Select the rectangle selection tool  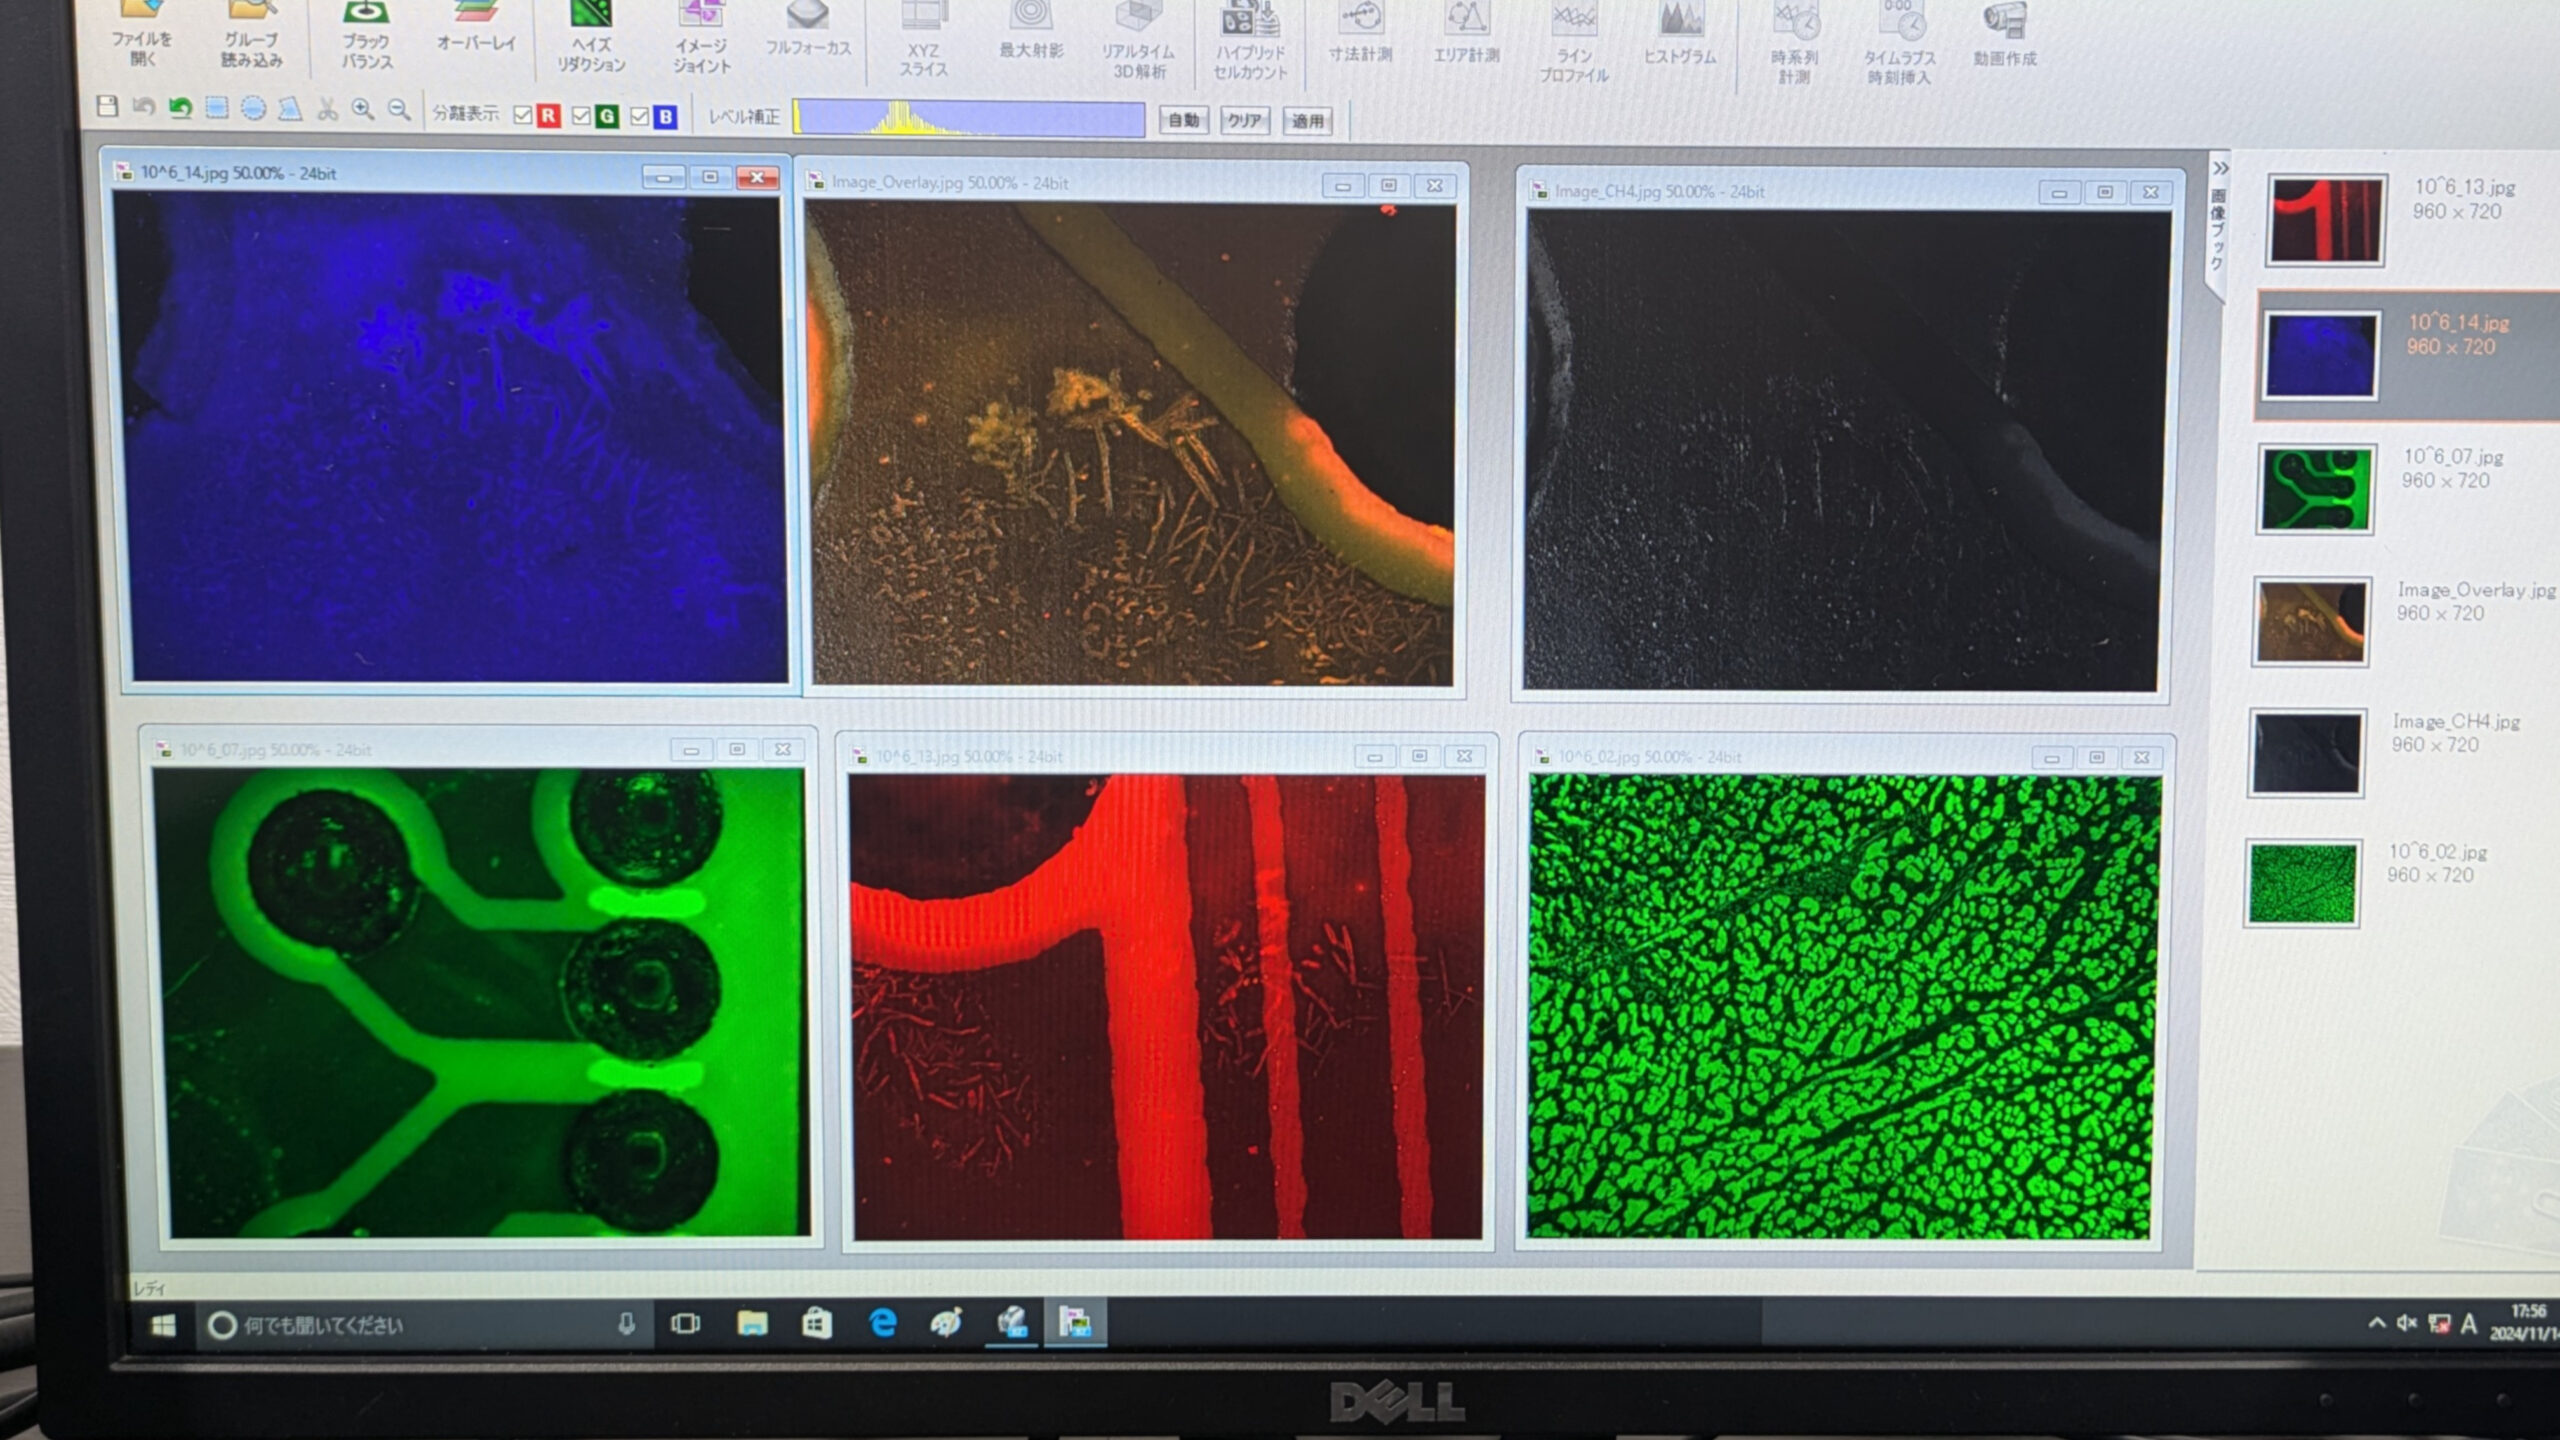(x=217, y=108)
